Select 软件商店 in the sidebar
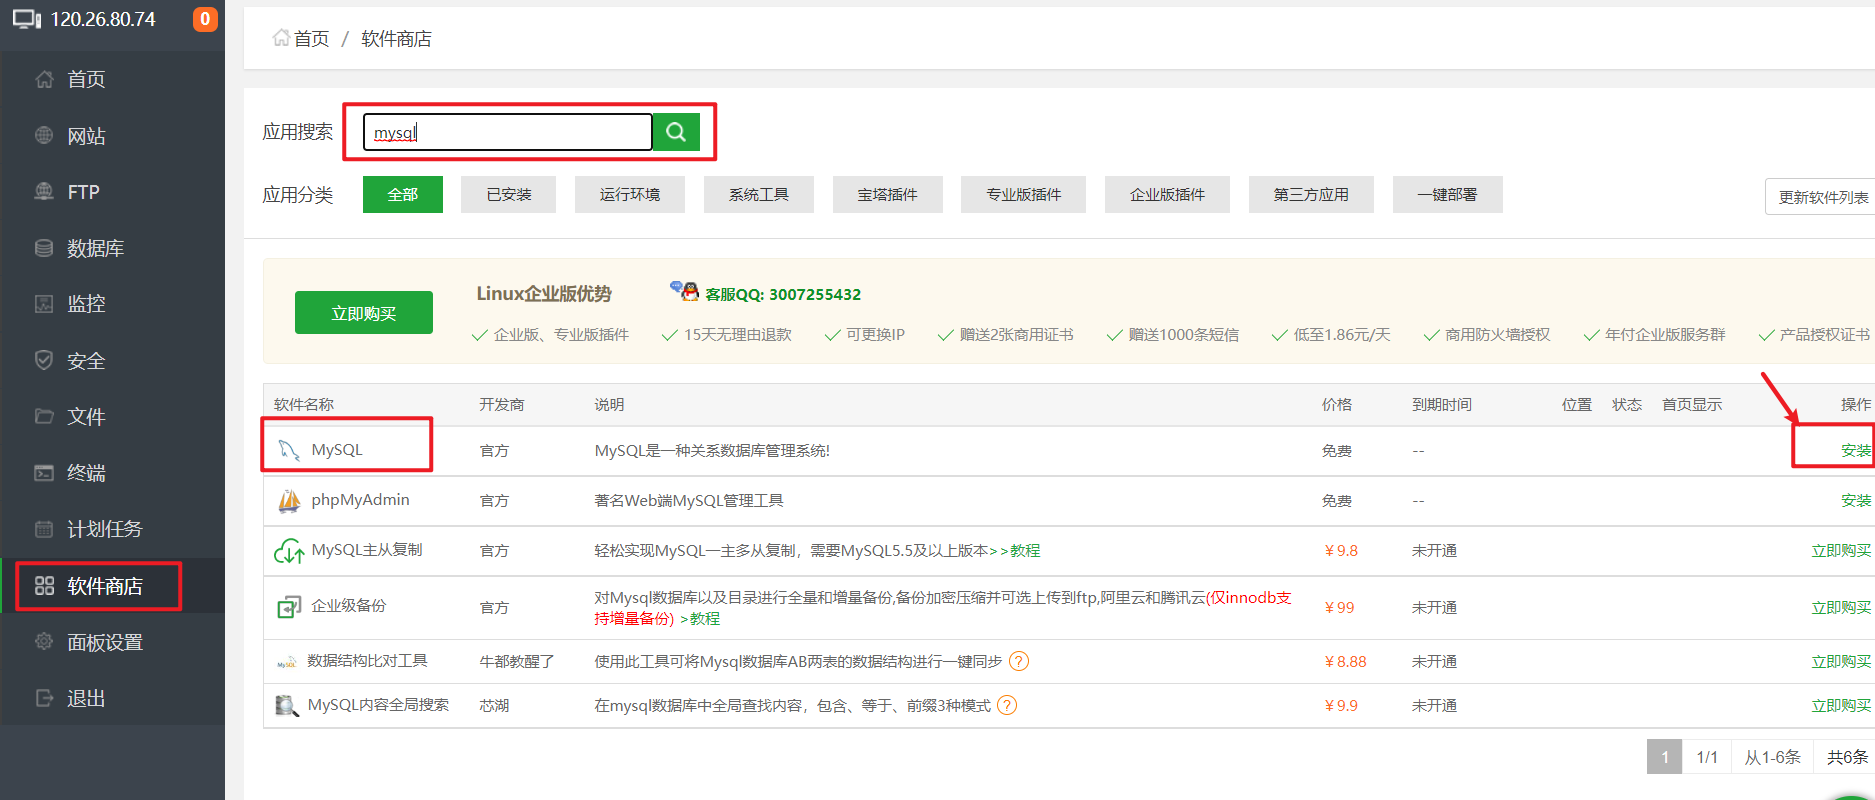Screen dimensions: 1875x800 112,586
